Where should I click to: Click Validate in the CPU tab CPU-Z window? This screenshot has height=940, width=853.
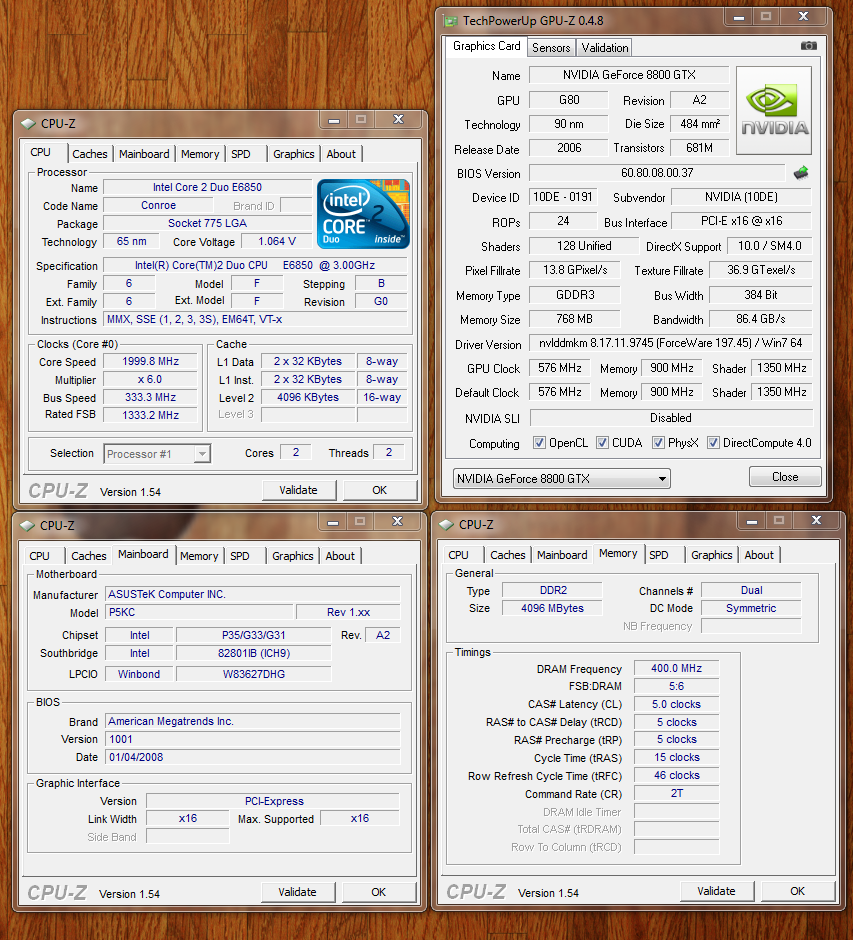point(299,490)
